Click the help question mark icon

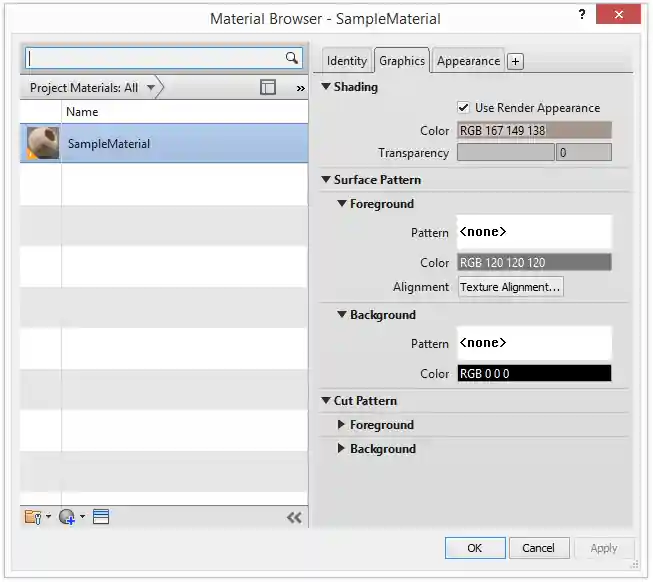[x=582, y=16]
